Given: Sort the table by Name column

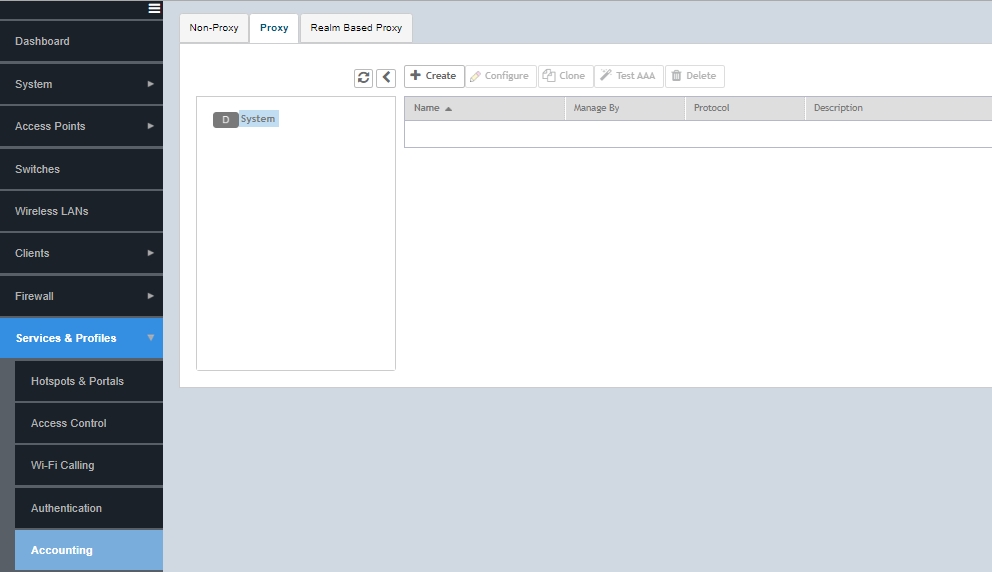Looking at the screenshot, I should (x=427, y=108).
